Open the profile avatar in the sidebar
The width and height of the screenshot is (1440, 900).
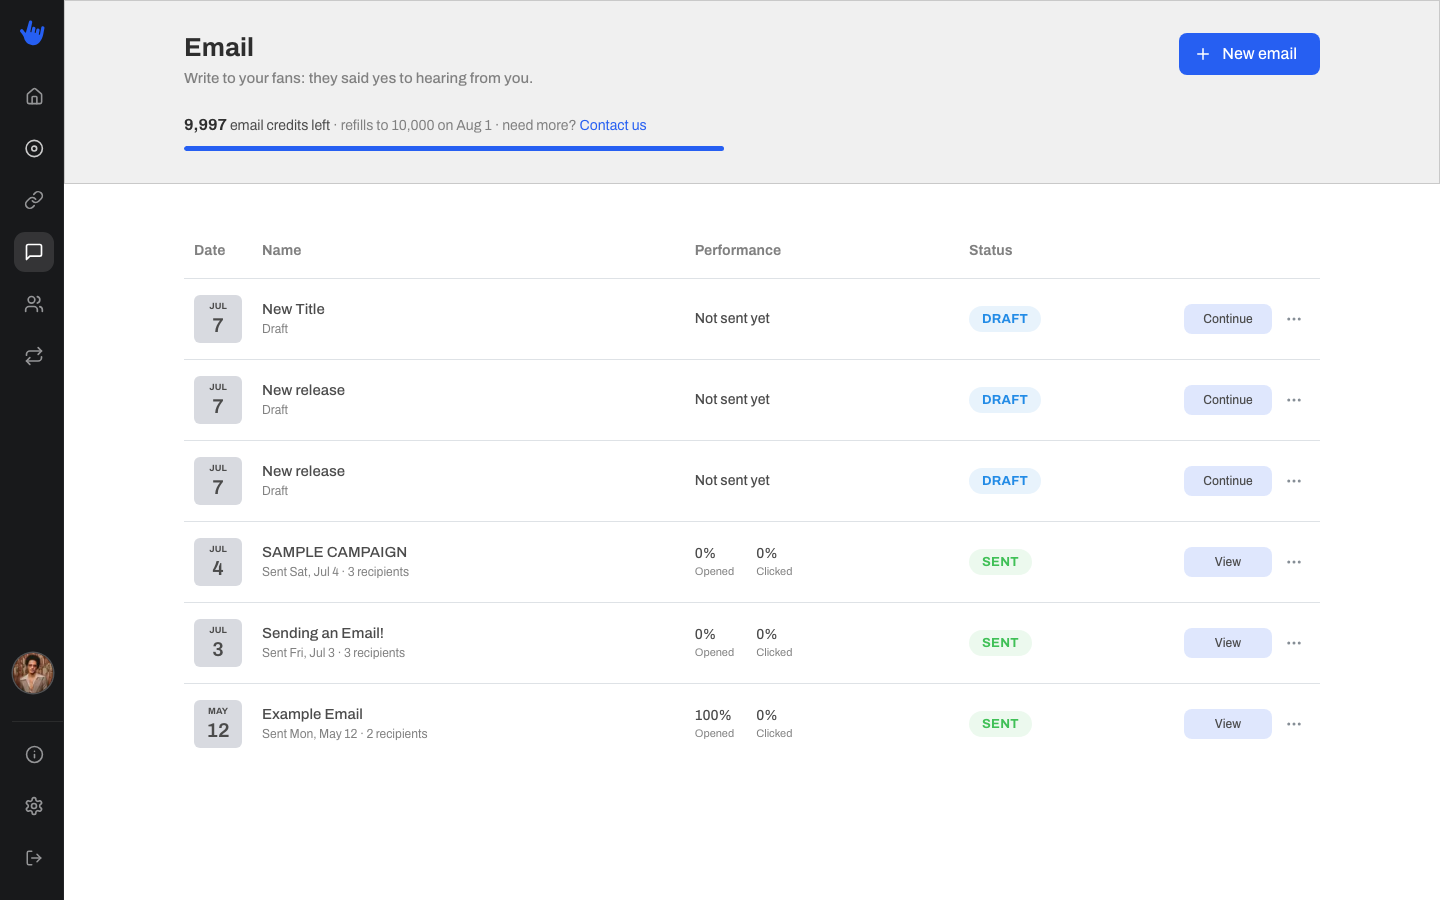click(33, 673)
